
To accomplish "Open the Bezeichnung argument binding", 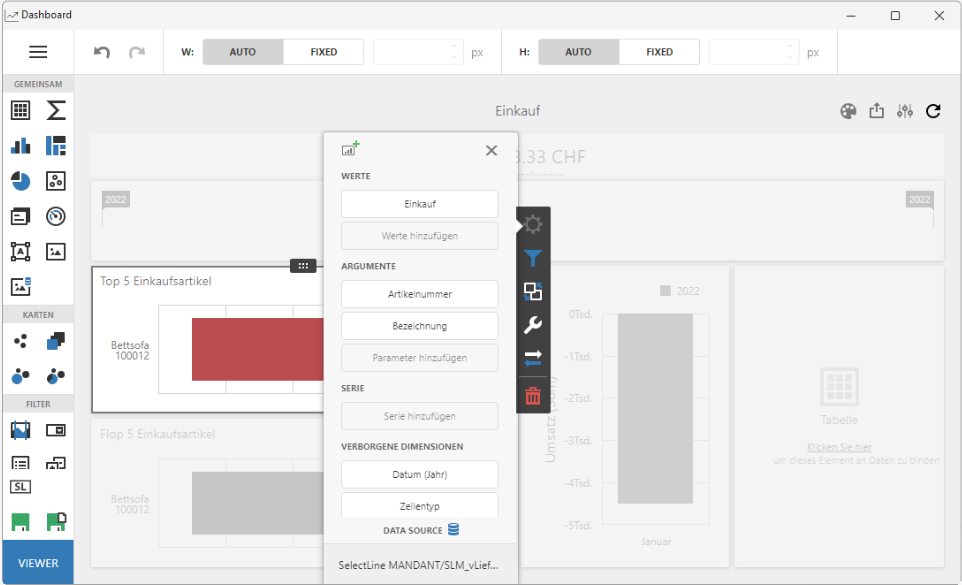I will (420, 326).
